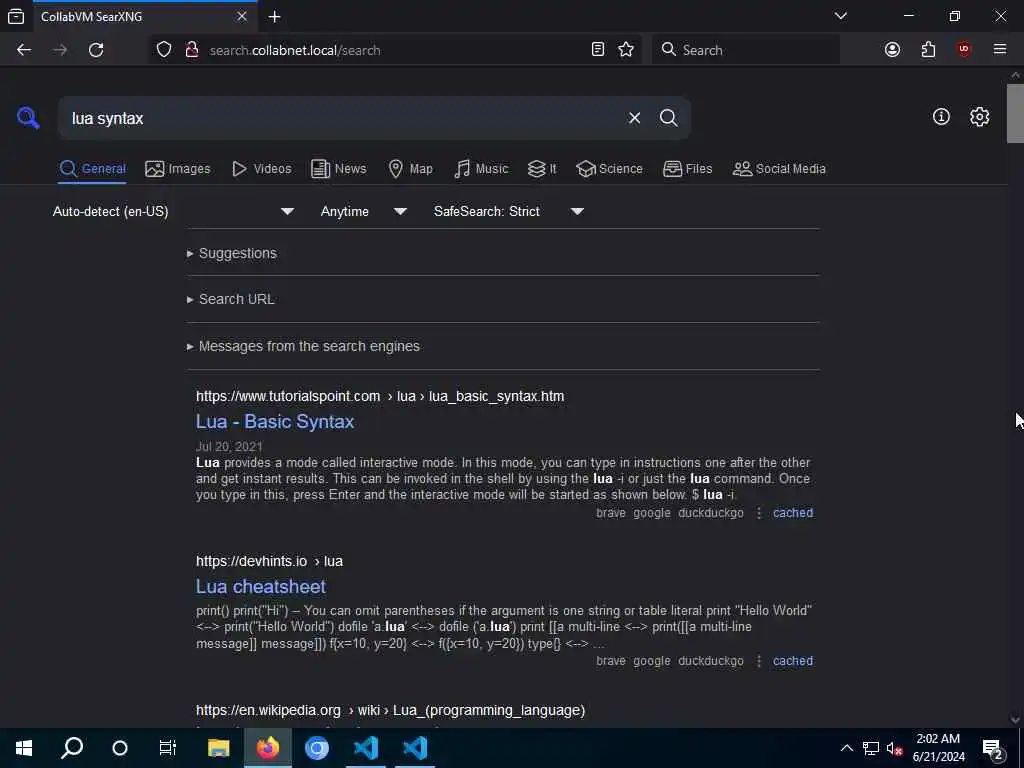
Task: Switch to the It tab
Action: [542, 168]
